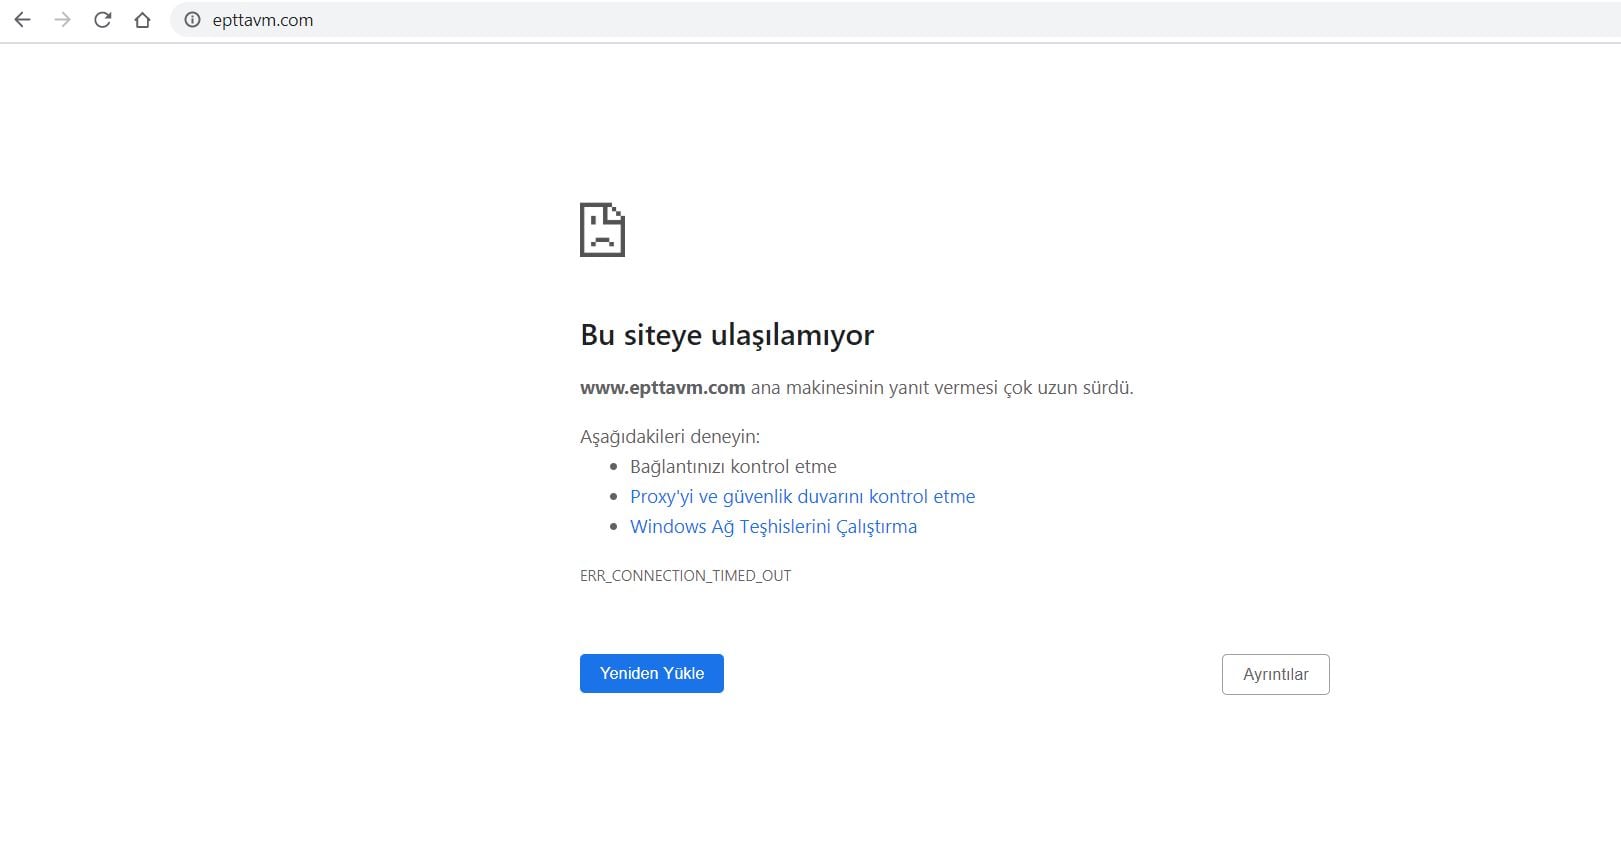Go back using the browser back arrow
Image resolution: width=1621 pixels, height=851 pixels.
(x=22, y=20)
